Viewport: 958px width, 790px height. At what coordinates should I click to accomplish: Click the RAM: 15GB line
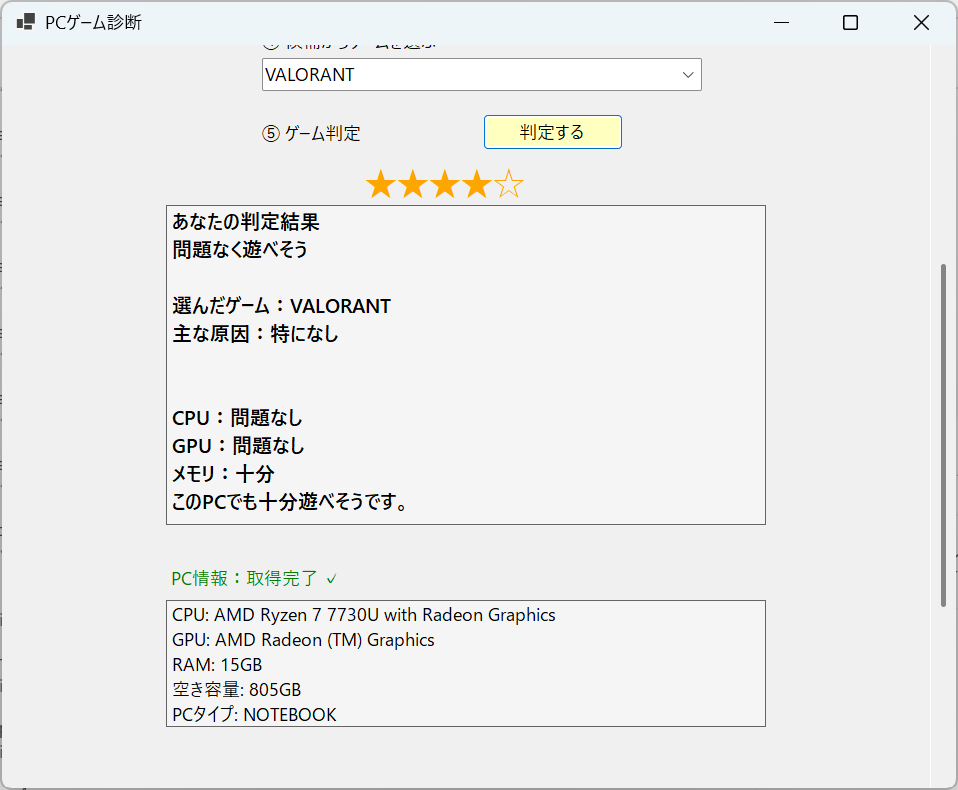click(217, 665)
